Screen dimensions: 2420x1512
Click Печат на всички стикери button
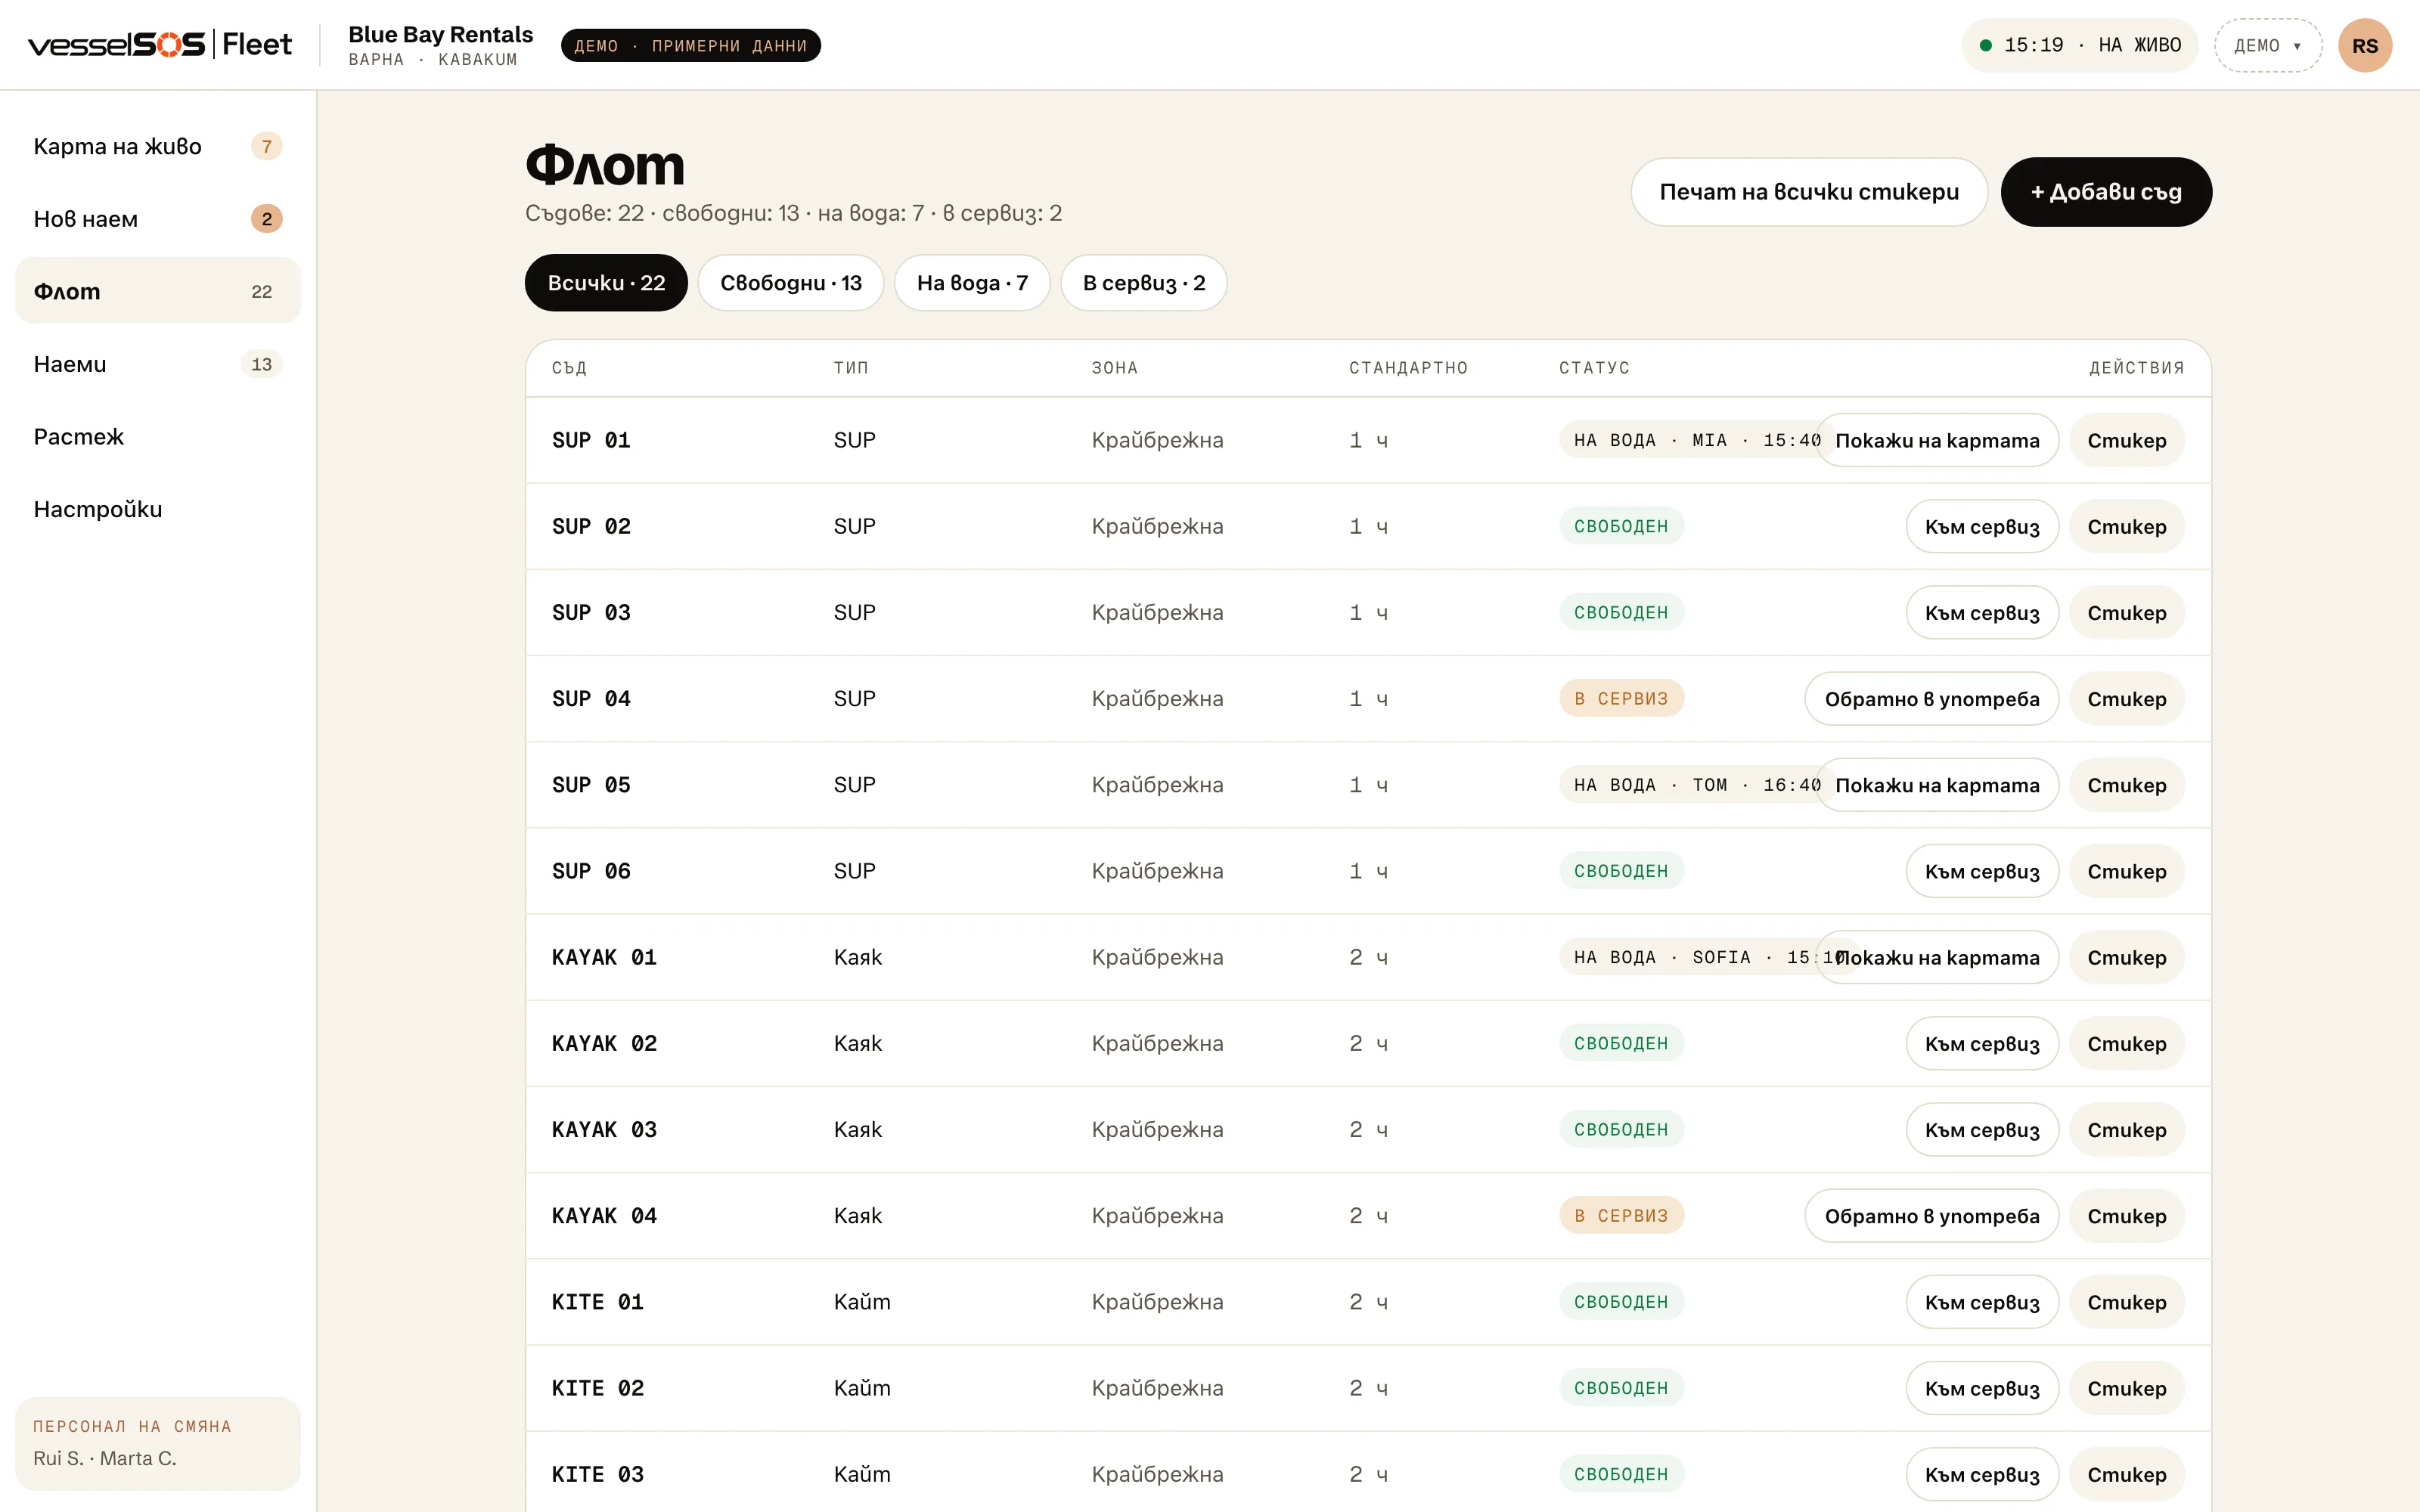pos(1809,192)
